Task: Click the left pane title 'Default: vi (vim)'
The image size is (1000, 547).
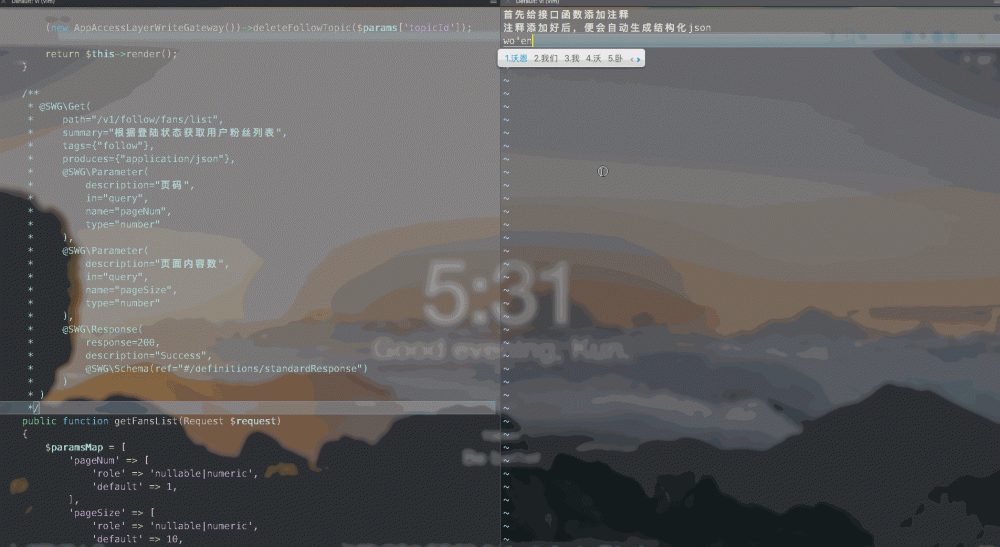Action: 33,2
